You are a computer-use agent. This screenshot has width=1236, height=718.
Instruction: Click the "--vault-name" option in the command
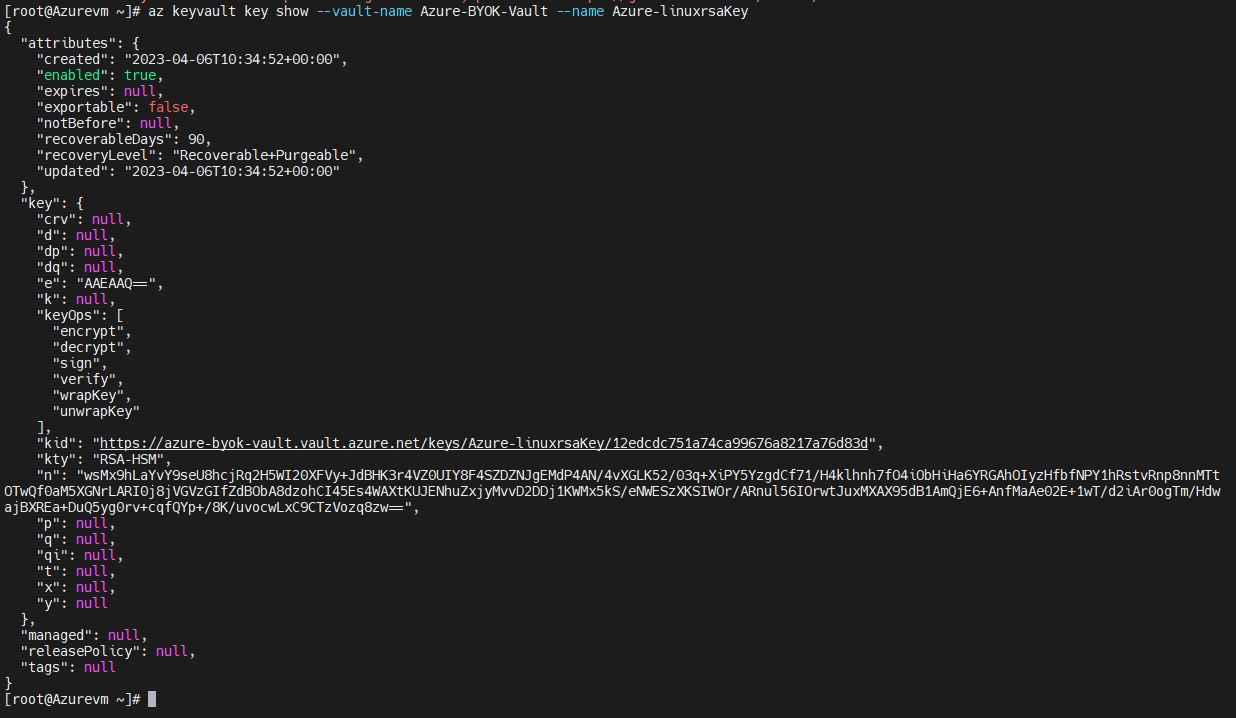pyautogui.click(x=366, y=11)
